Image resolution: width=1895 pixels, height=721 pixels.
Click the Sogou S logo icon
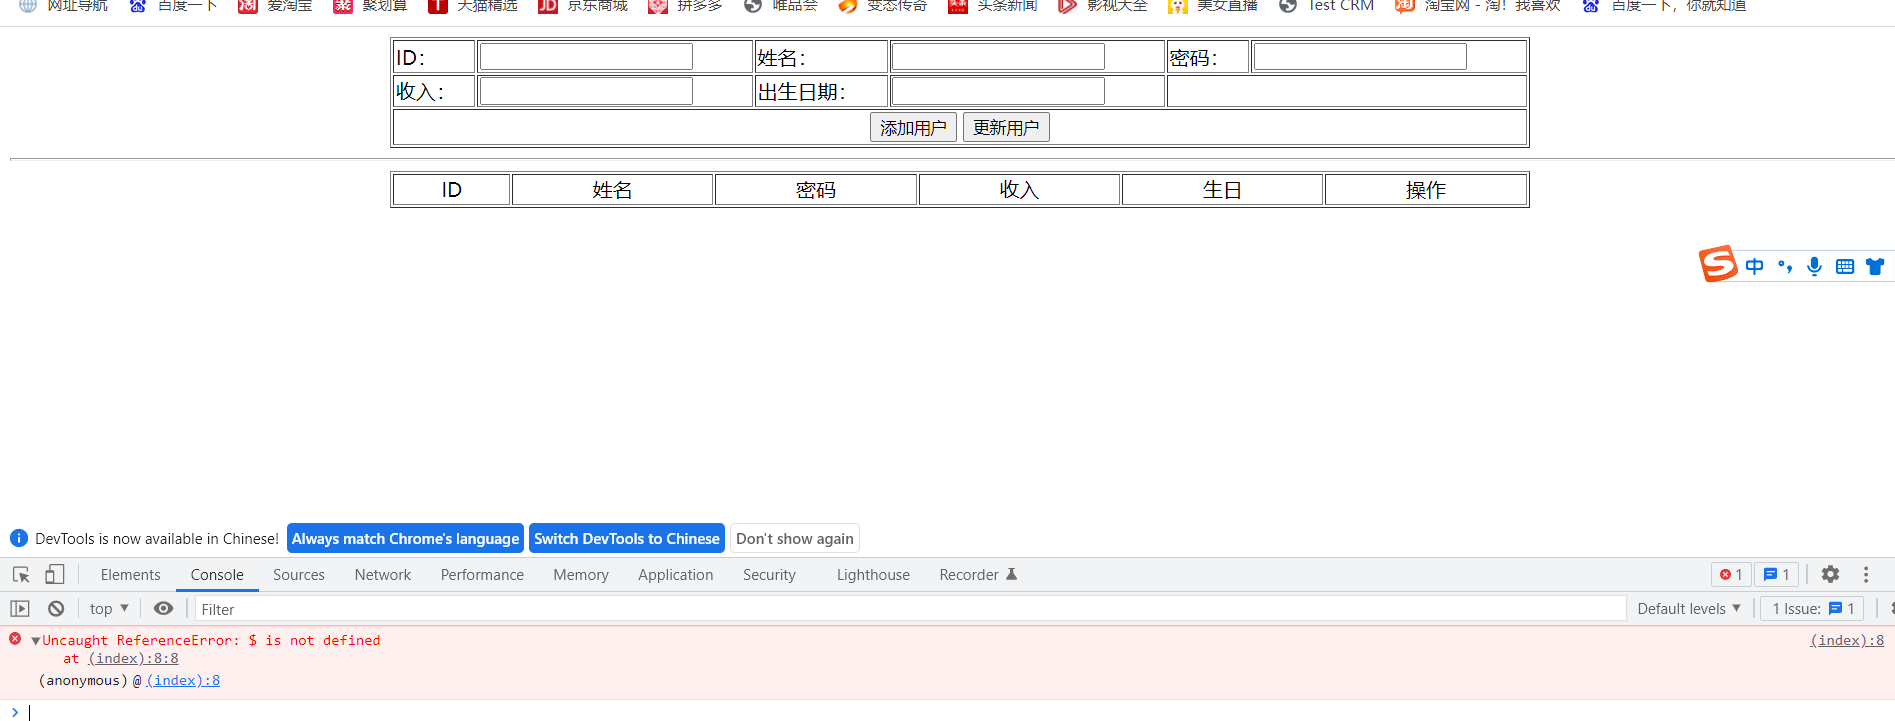[1718, 264]
